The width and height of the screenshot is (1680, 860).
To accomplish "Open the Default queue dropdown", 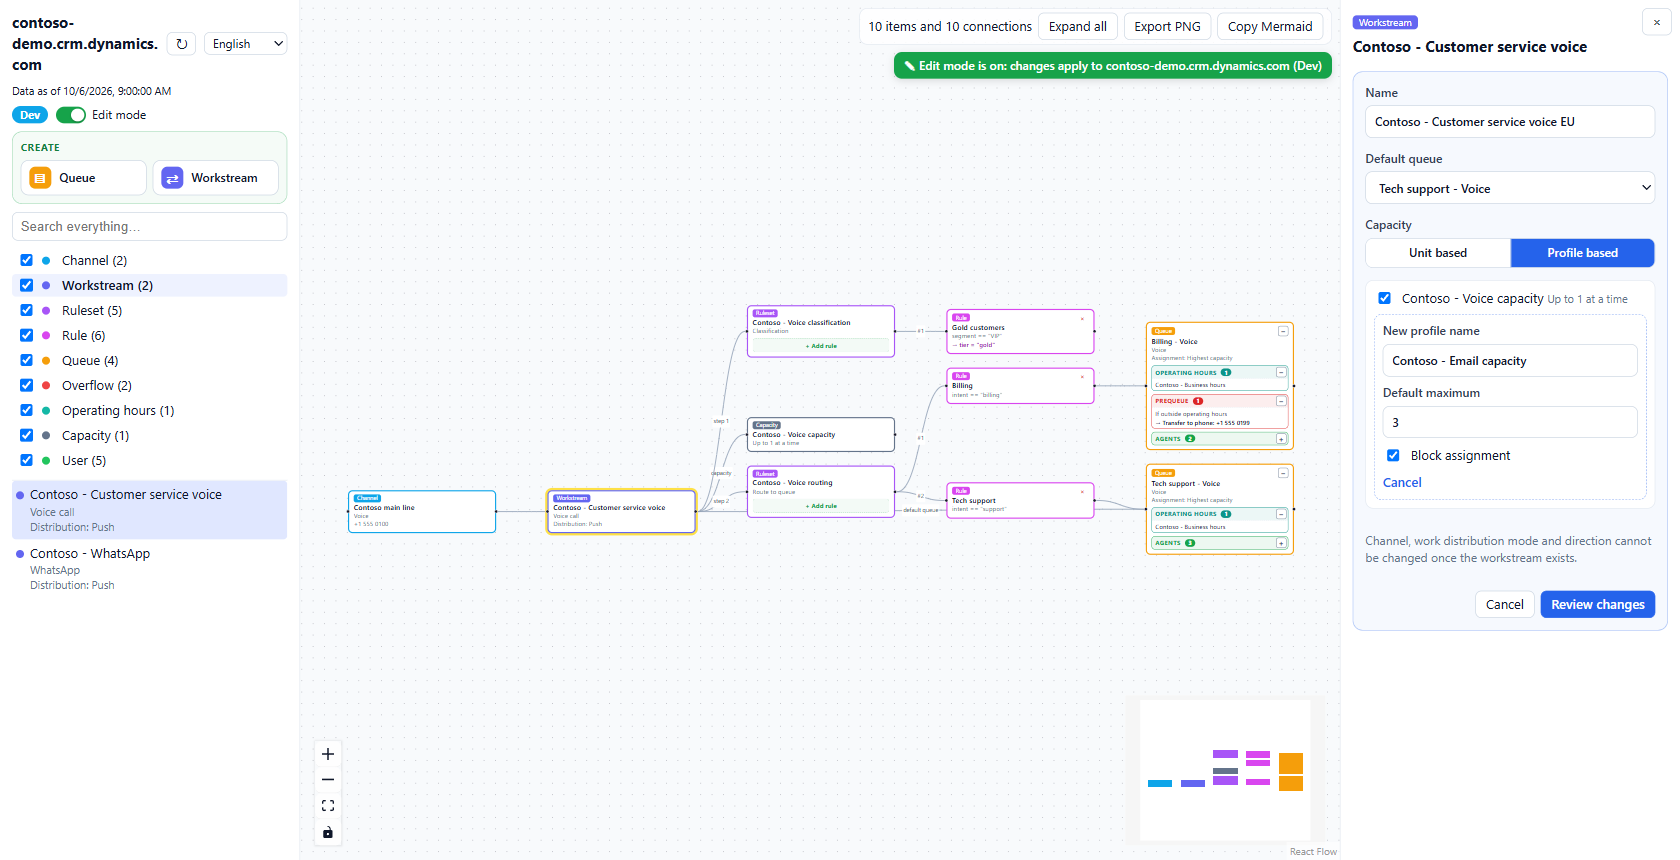I will (1510, 188).
